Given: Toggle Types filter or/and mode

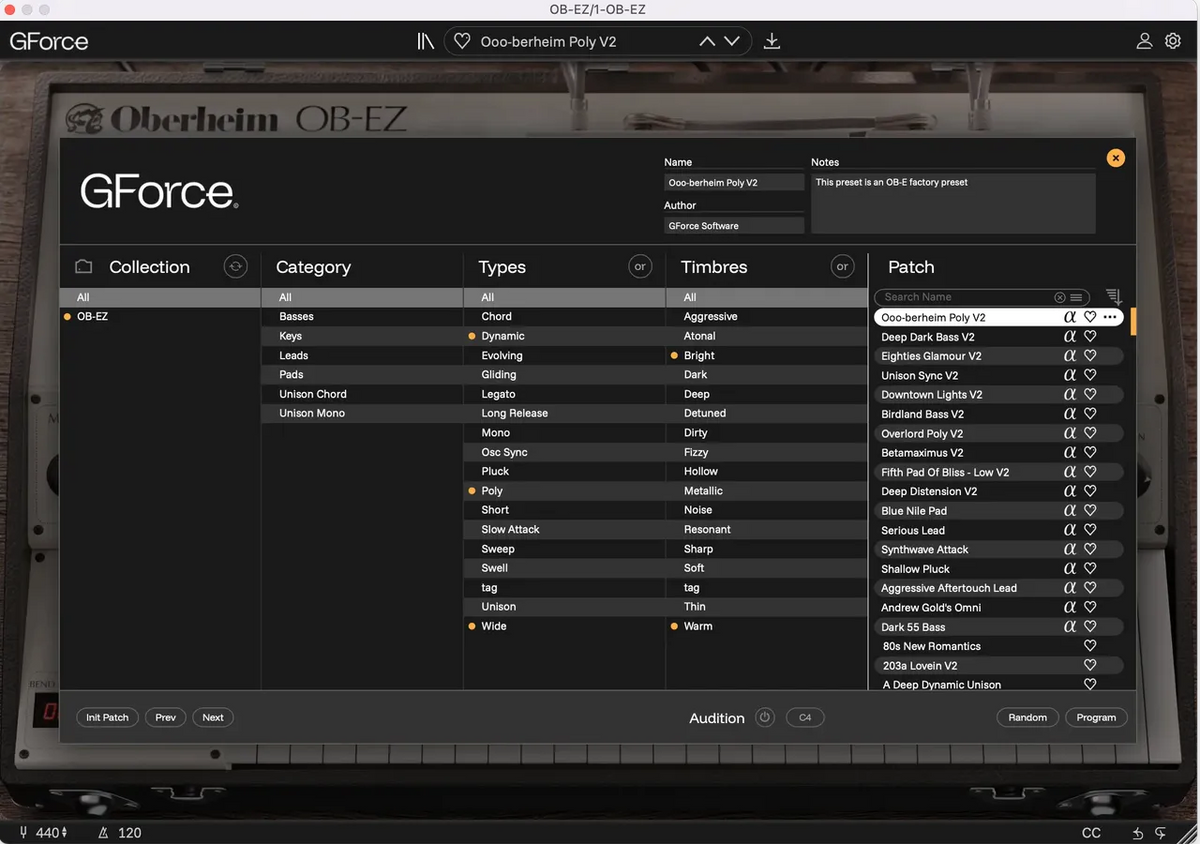Looking at the screenshot, I should [x=640, y=266].
